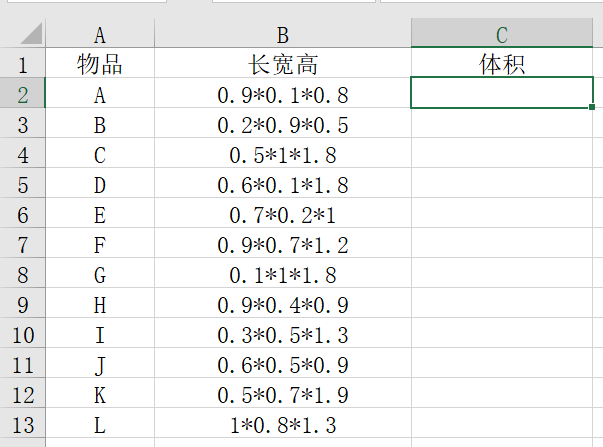Click item I cell in row 10
Image resolution: width=603 pixels, height=447 pixels.
100,333
